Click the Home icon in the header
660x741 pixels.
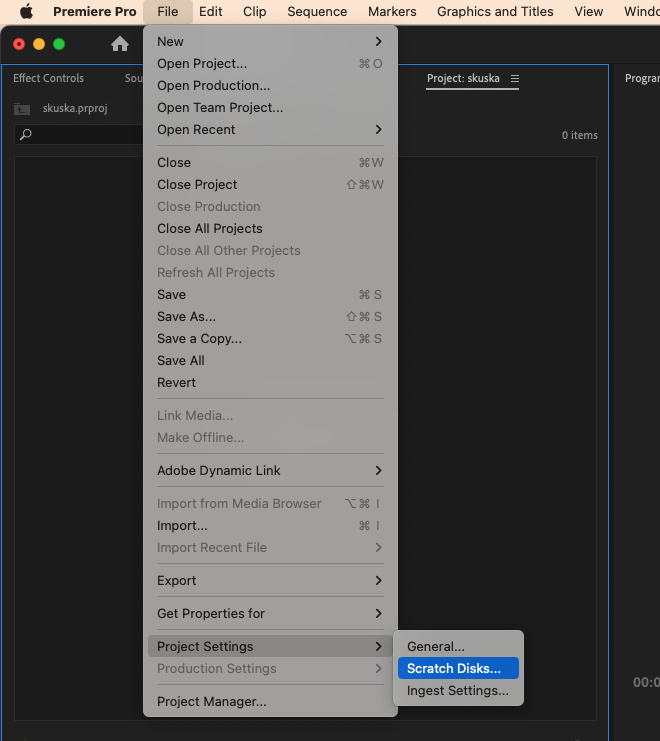(120, 44)
